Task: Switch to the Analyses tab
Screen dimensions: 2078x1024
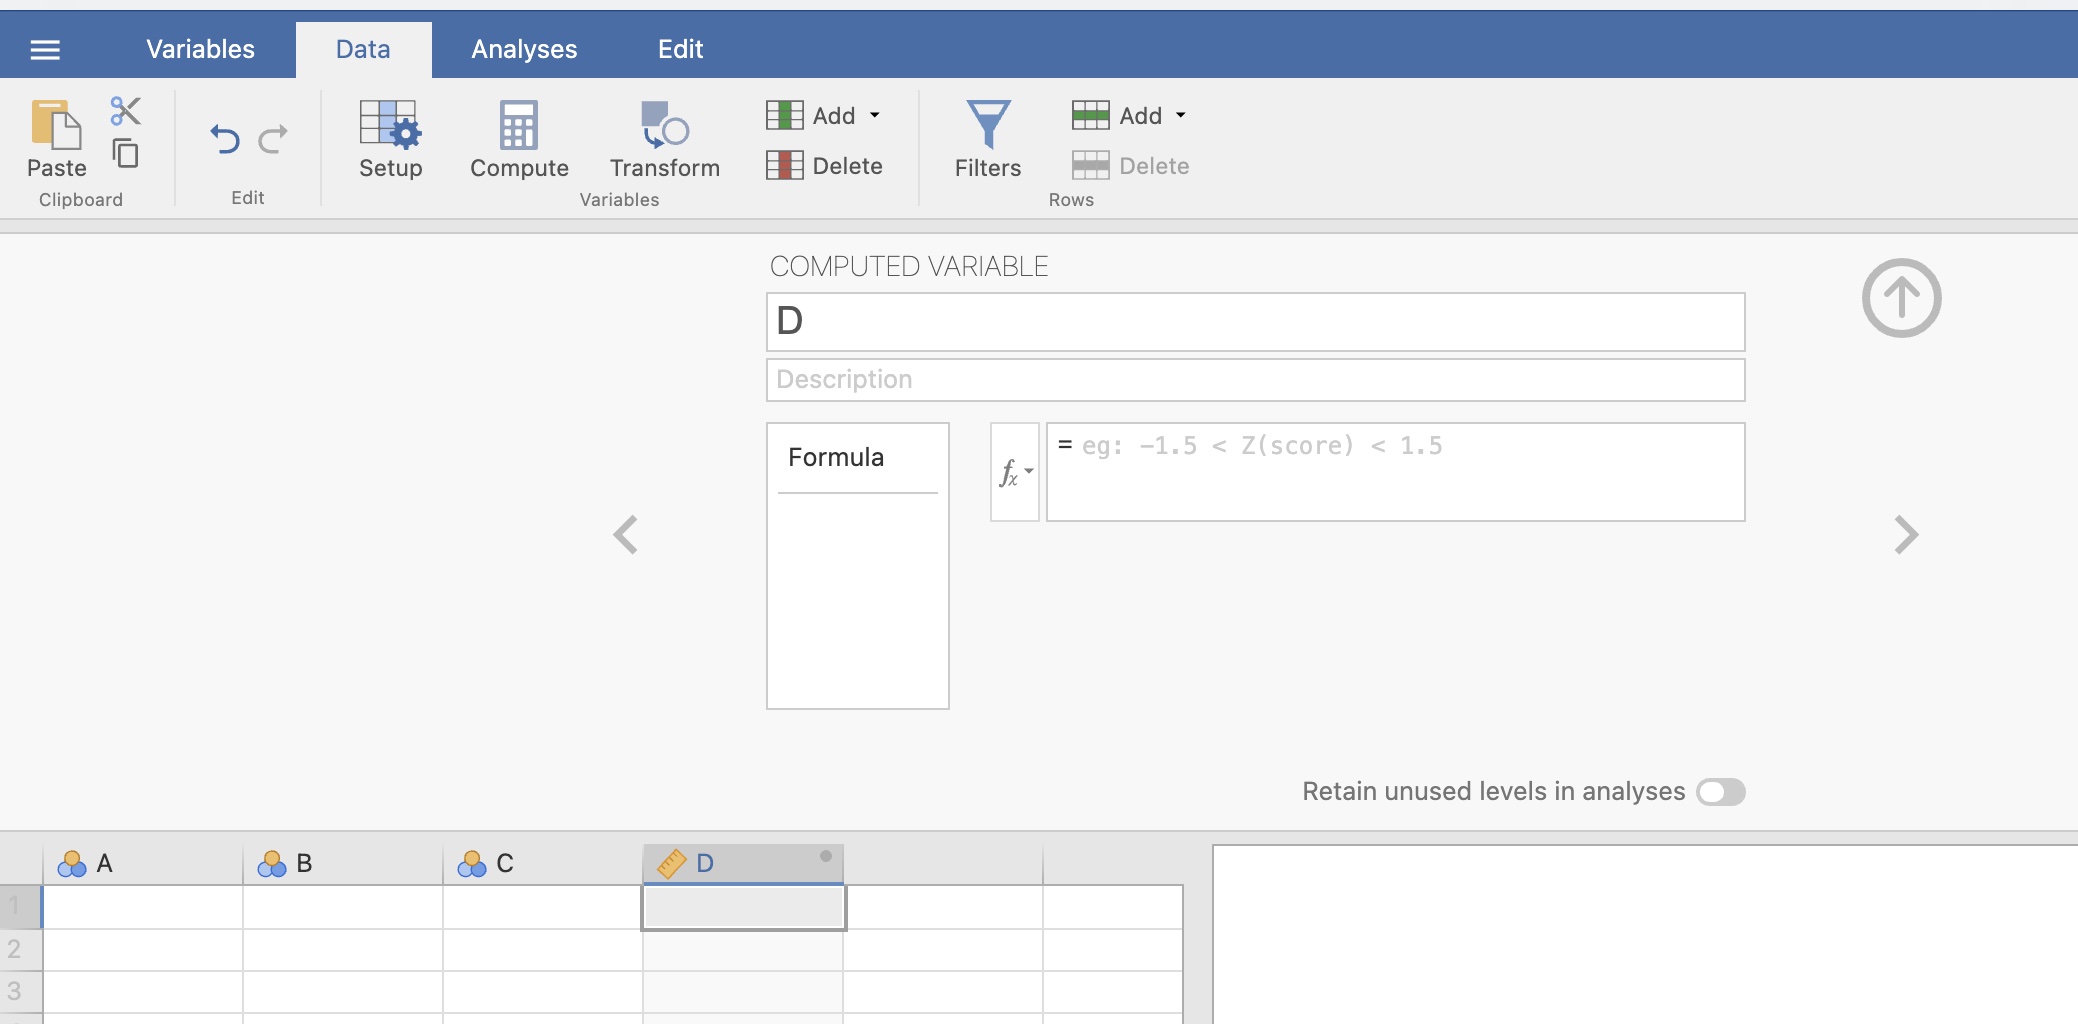Action: (524, 49)
